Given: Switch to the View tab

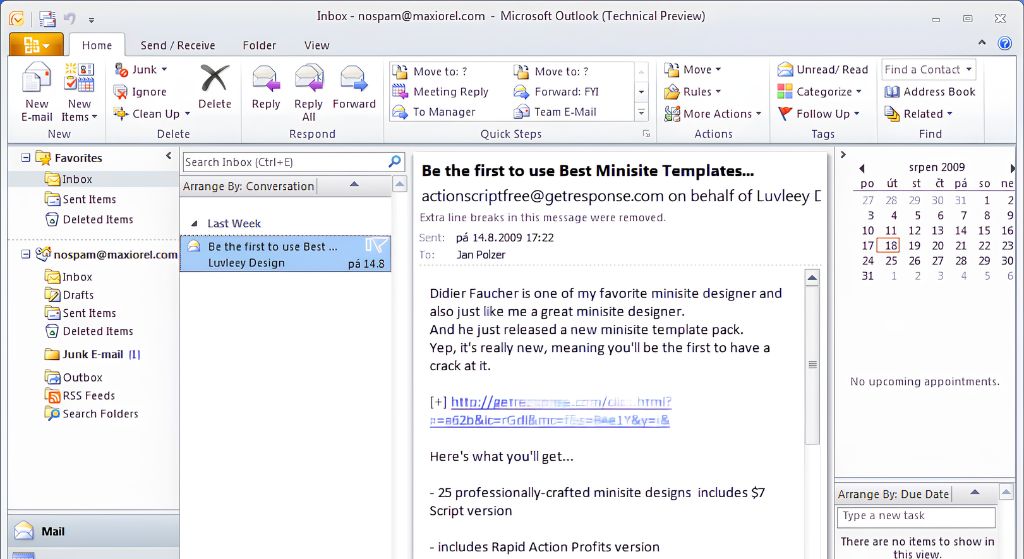Looking at the screenshot, I should point(317,45).
